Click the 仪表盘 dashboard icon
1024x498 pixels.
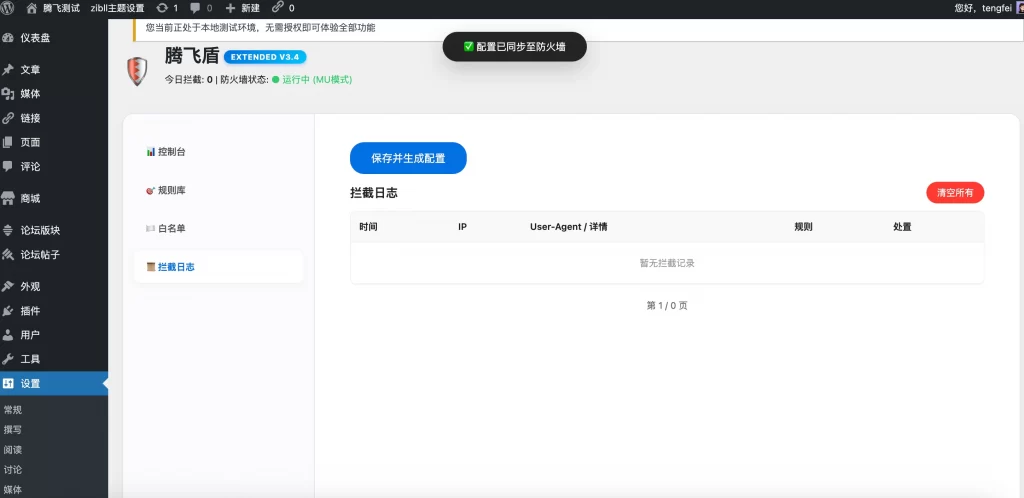coord(8,38)
